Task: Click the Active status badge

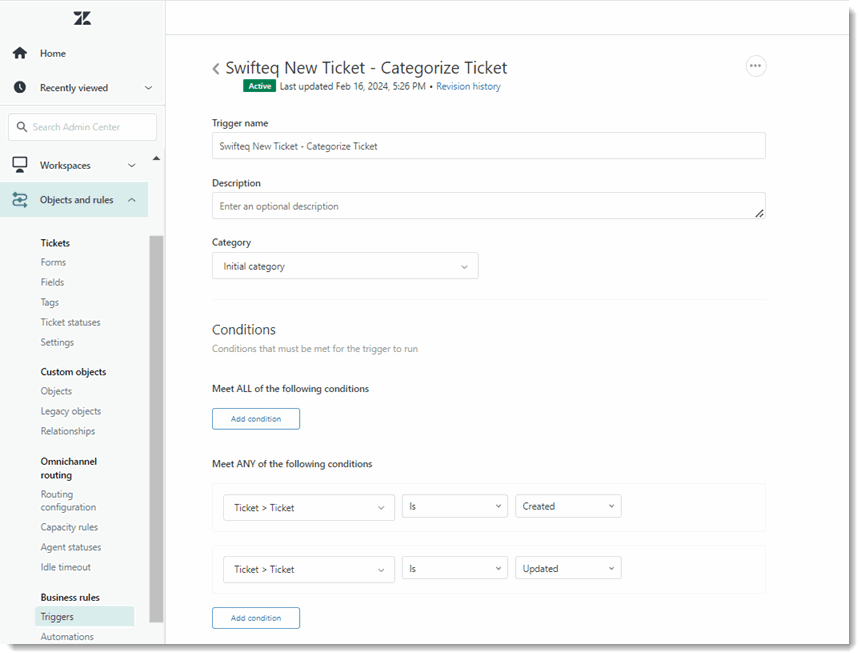Action: tap(260, 86)
